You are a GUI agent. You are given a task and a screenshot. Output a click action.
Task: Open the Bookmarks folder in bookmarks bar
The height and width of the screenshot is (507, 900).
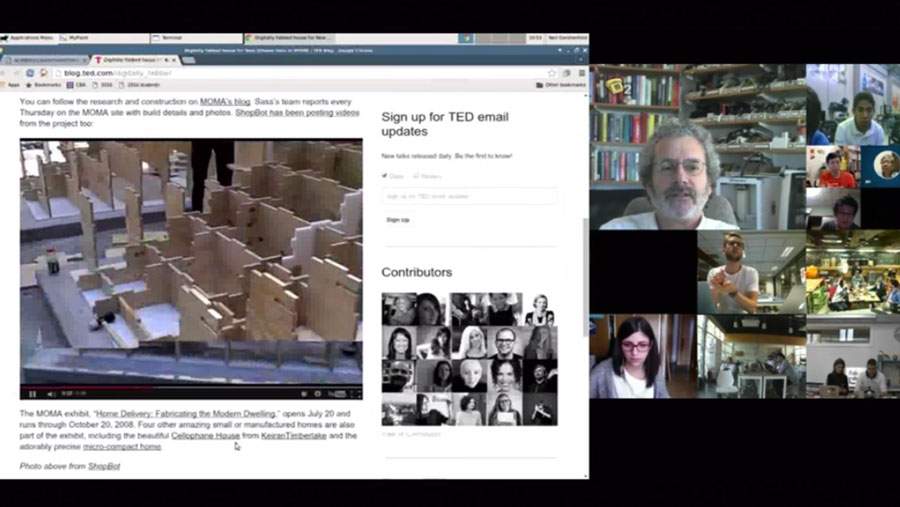(x=44, y=85)
